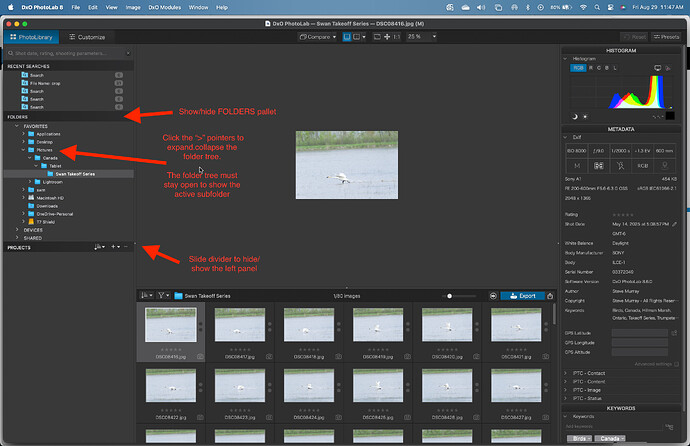Click the Presets button

666,37
